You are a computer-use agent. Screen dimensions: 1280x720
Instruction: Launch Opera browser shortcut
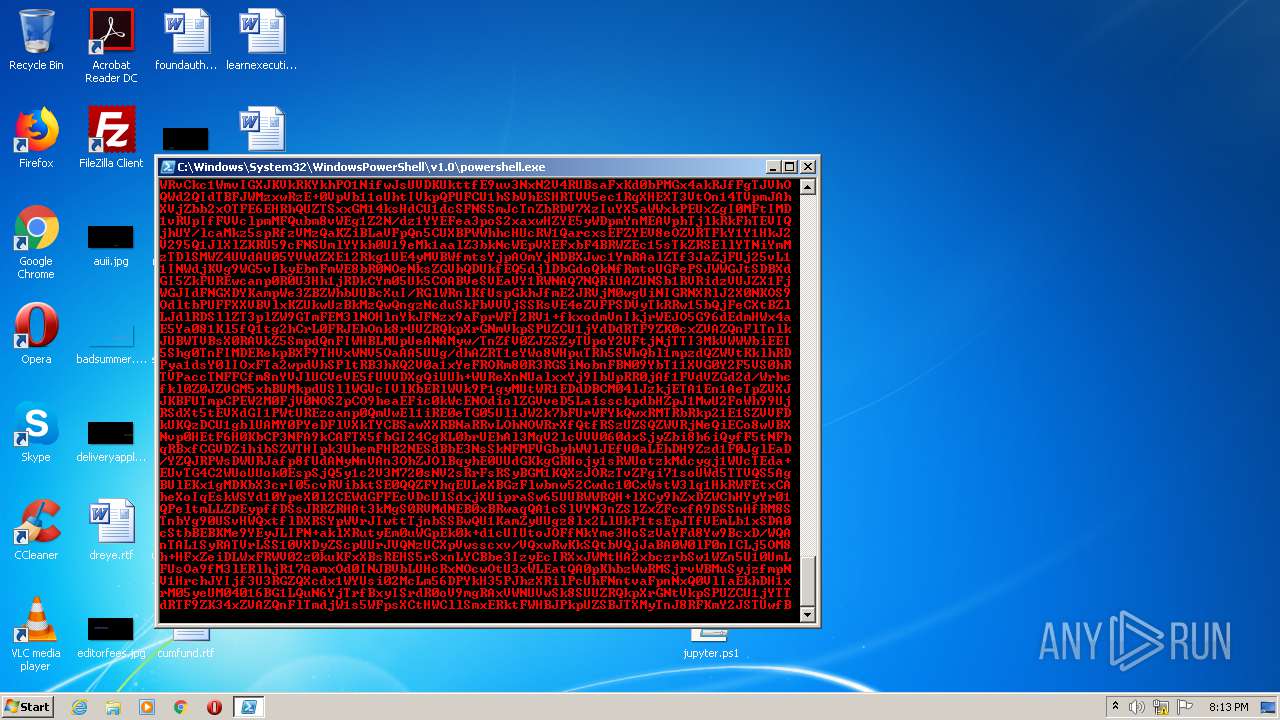(x=36, y=334)
